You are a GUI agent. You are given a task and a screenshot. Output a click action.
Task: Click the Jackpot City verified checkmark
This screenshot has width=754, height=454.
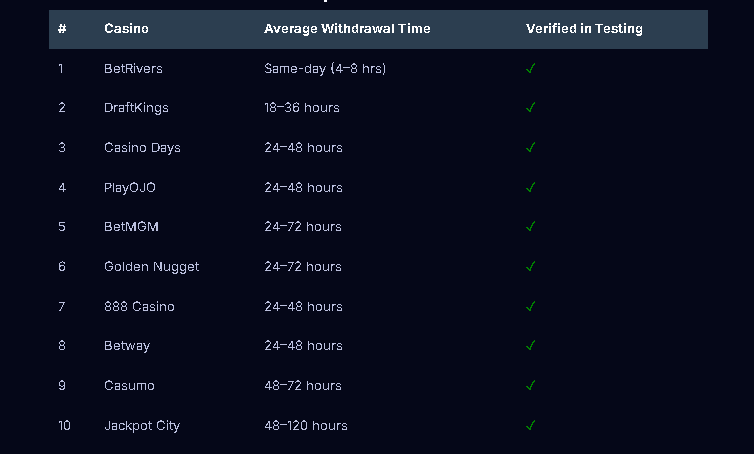[531, 425]
